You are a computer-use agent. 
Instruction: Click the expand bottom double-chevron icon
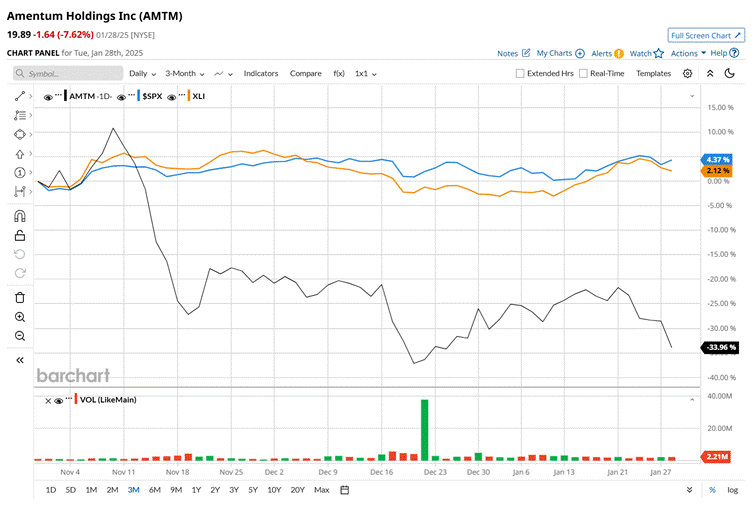[x=689, y=490]
